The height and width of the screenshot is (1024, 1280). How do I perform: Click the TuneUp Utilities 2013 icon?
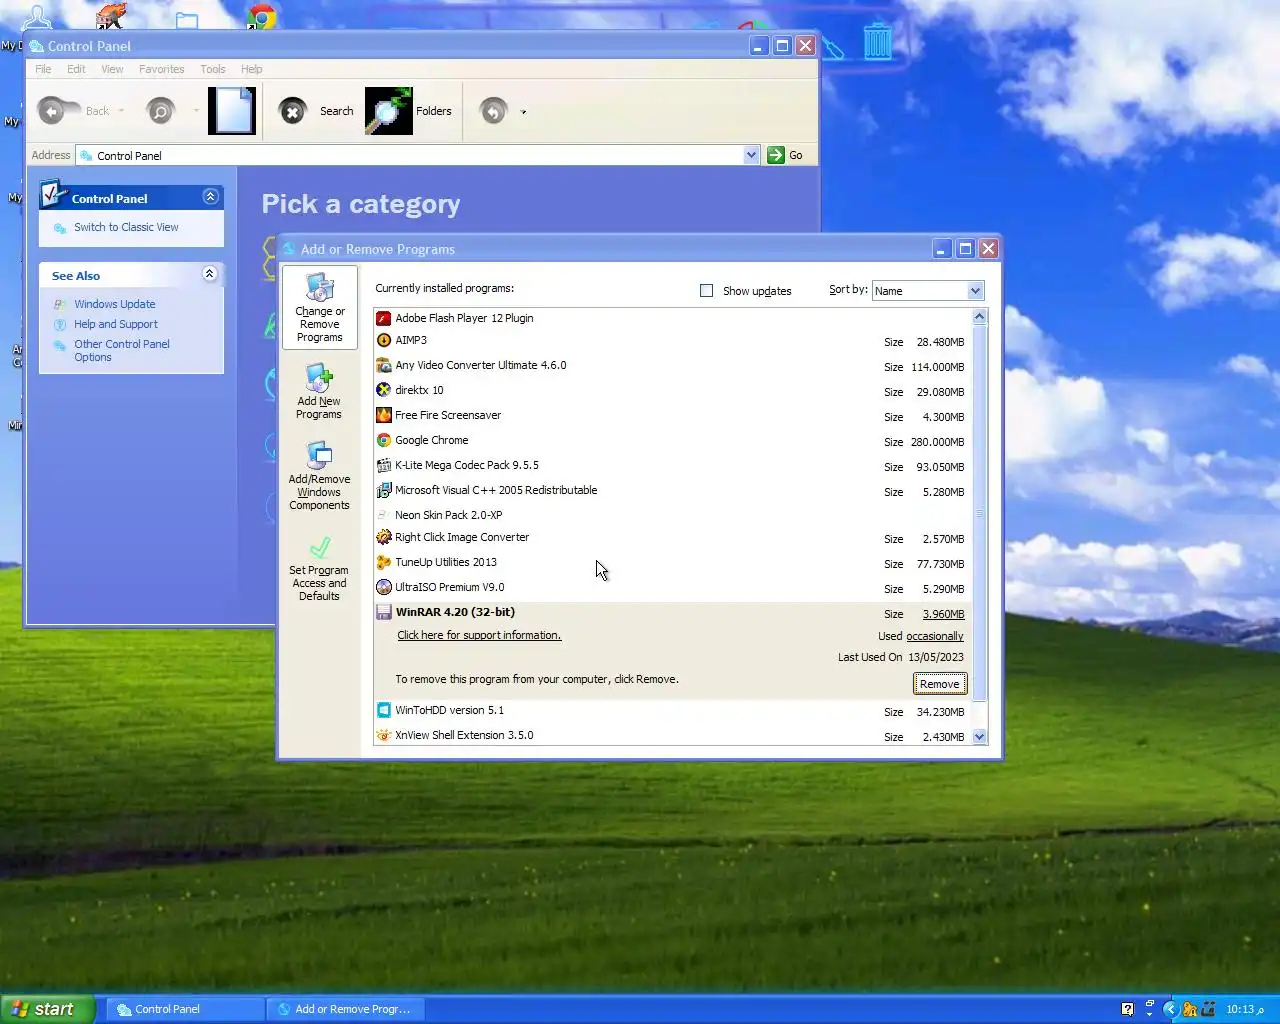point(383,562)
